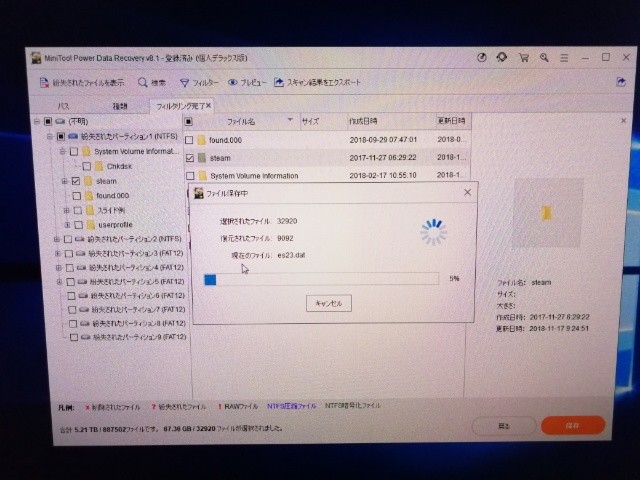Screen dimensions: 640x480
Task: Click the found.000 folder icon in file list
Action: [x=201, y=140]
